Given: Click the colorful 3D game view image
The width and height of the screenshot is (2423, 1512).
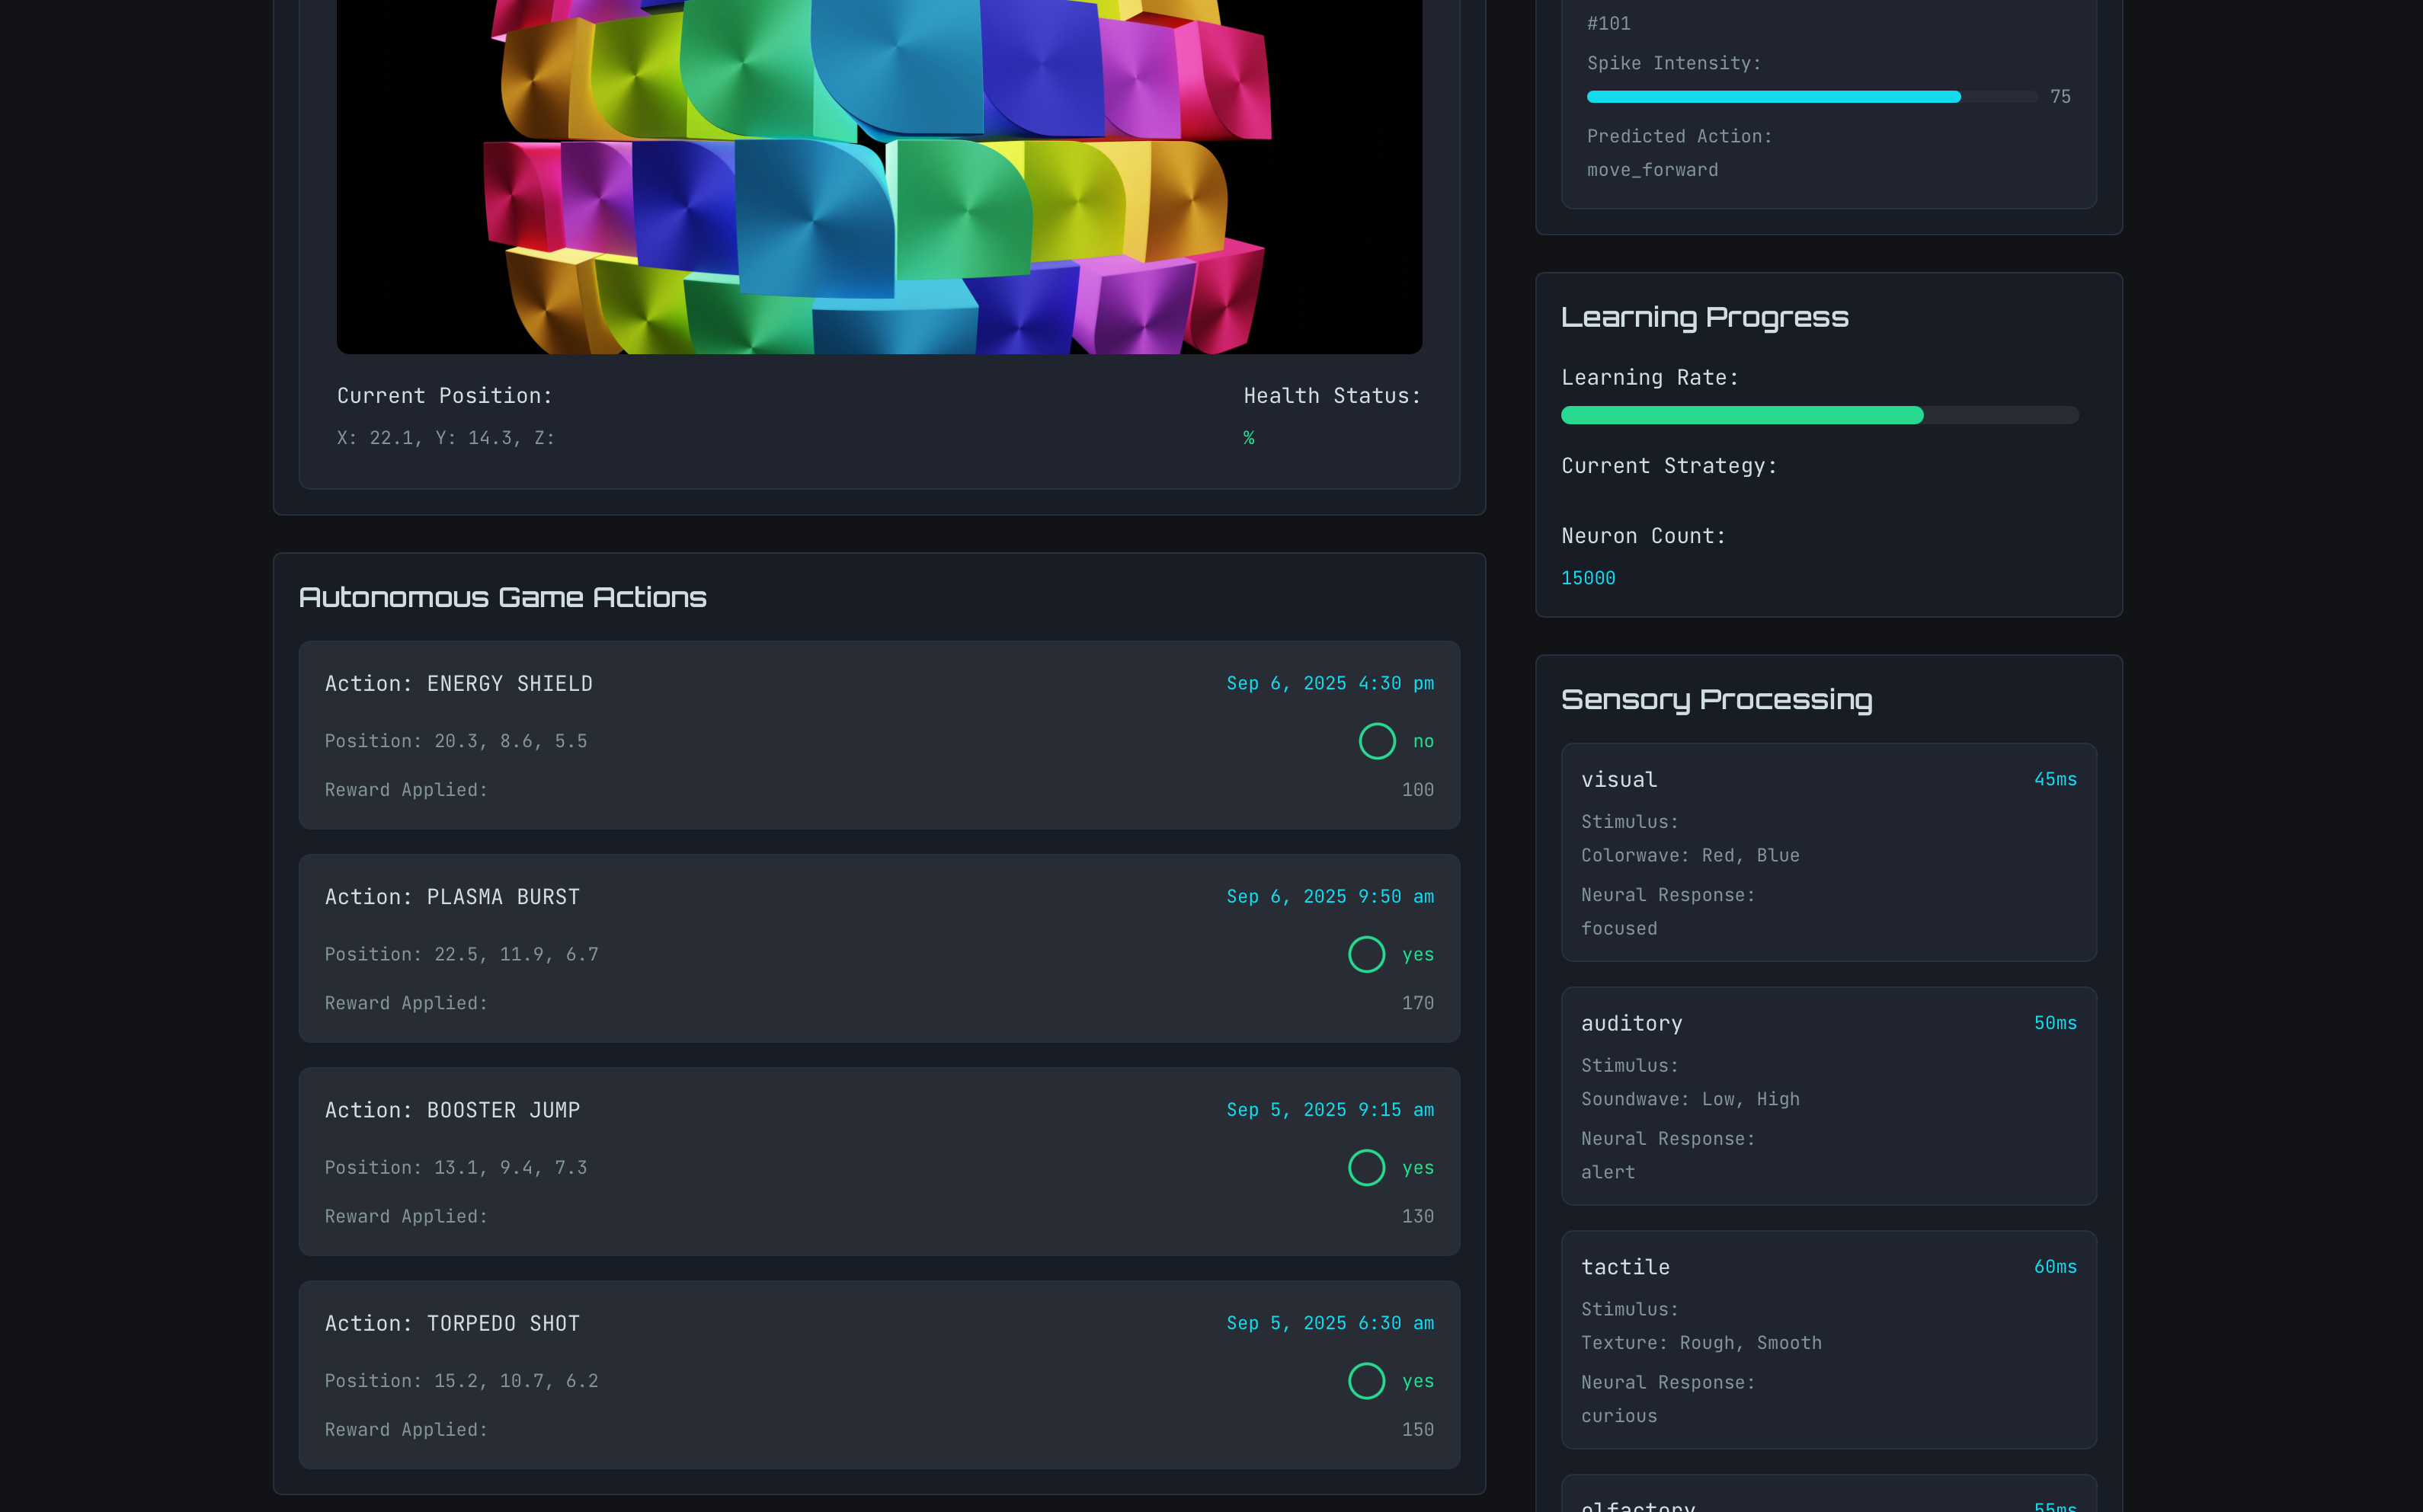Looking at the screenshot, I should (879, 176).
